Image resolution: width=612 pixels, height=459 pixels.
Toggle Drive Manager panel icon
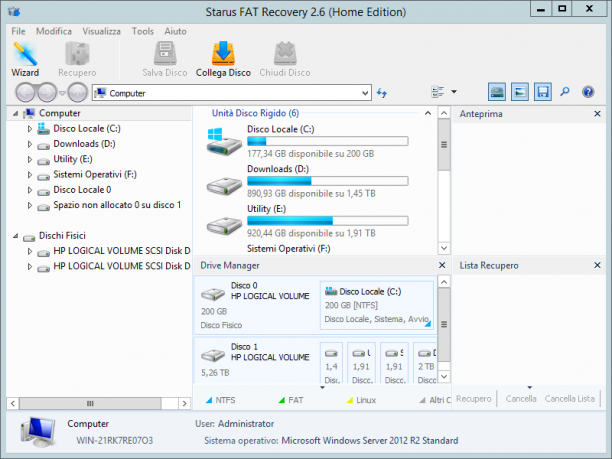coord(497,92)
